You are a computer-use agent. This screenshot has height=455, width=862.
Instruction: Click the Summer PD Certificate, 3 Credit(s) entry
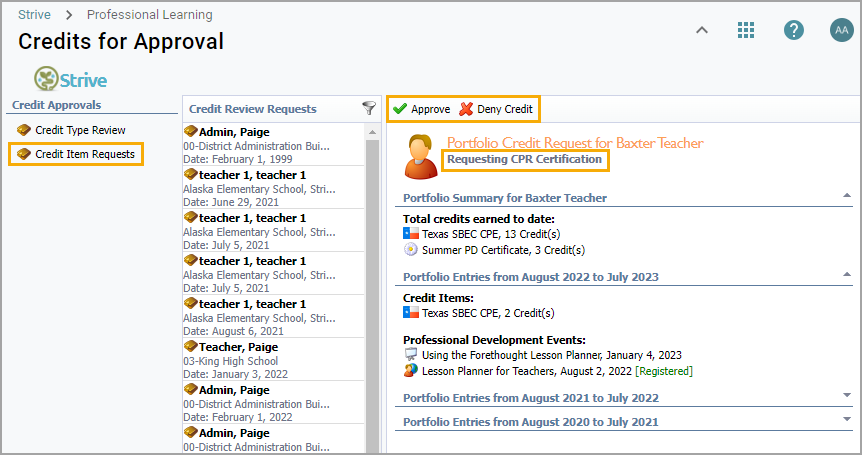click(503, 250)
